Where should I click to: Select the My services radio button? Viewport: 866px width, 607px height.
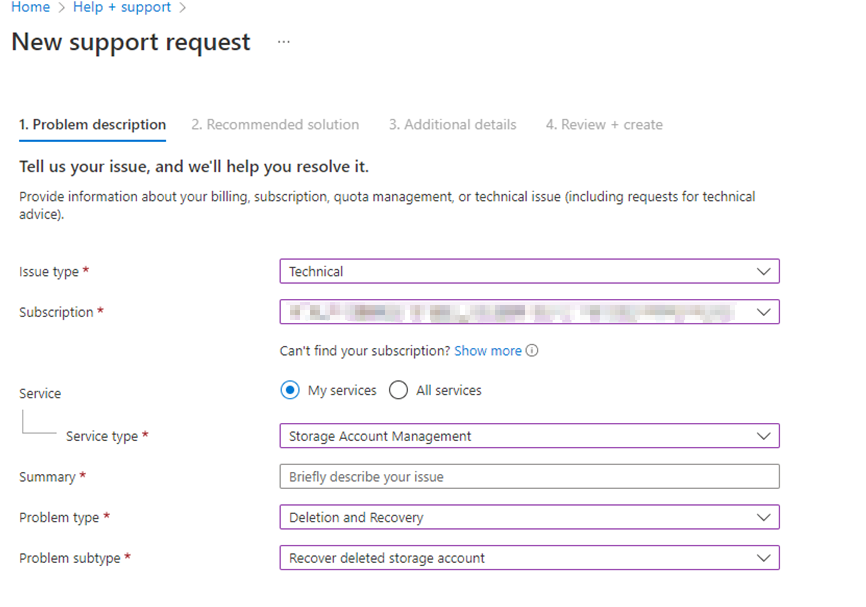coord(289,390)
